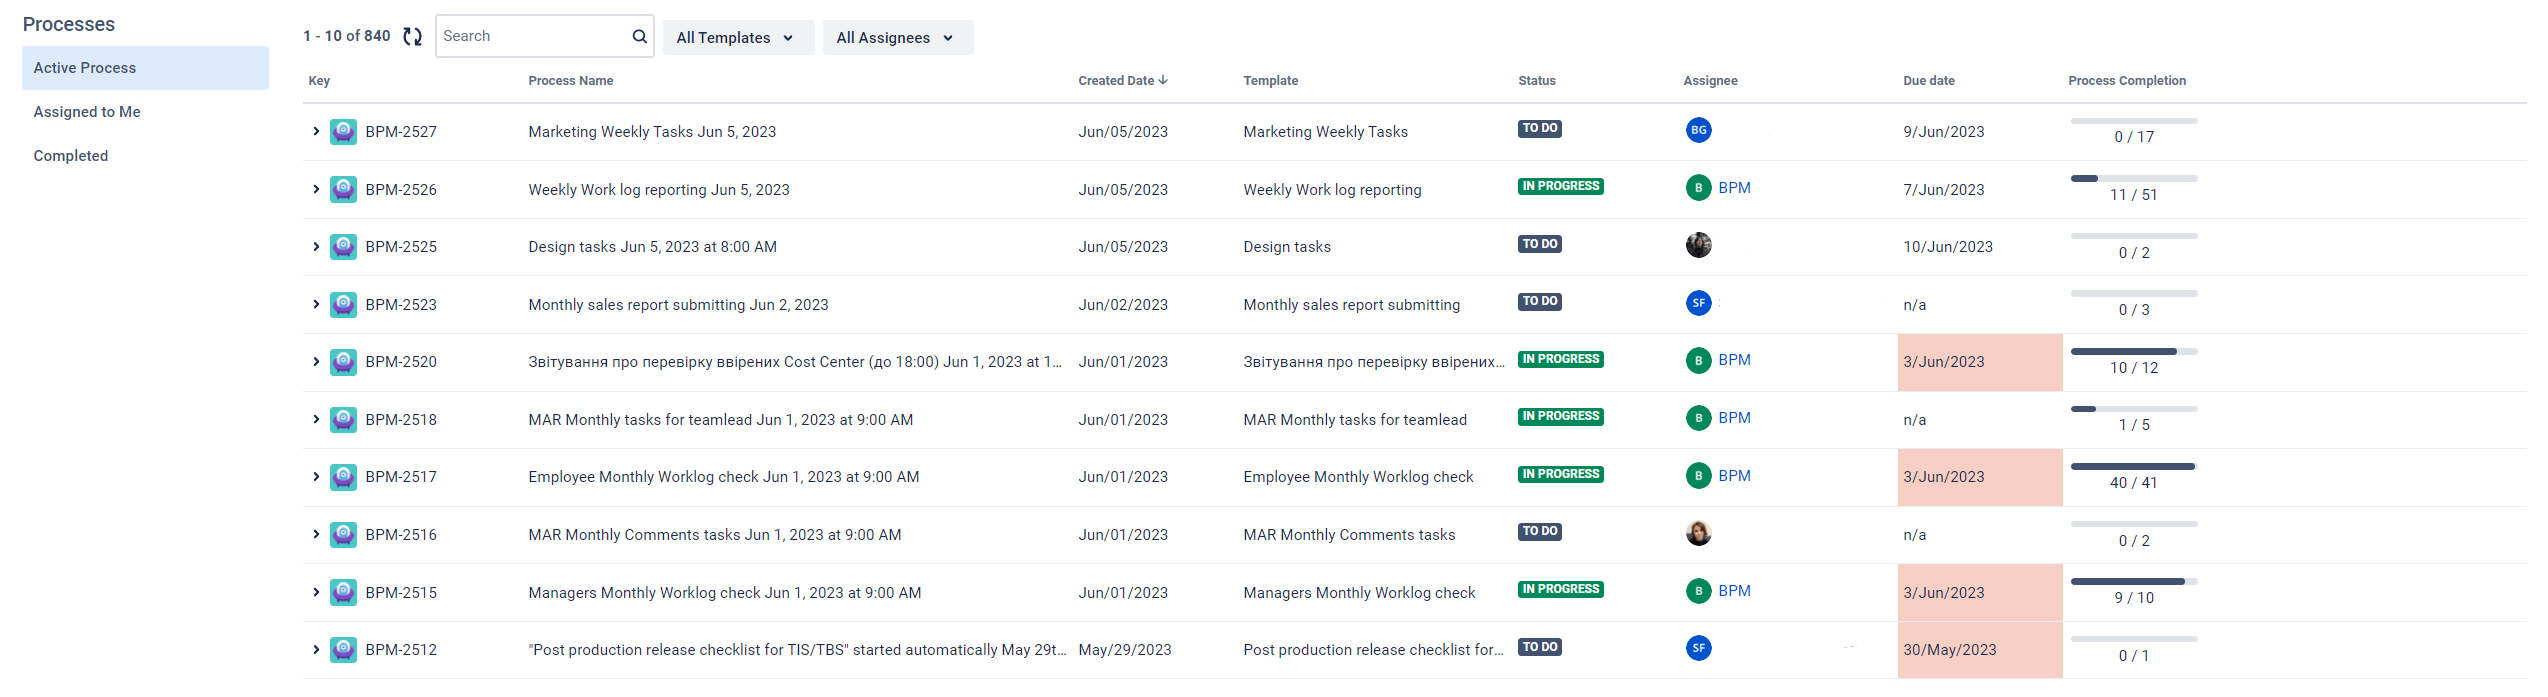Open Marketing Weekly Tasks Jun 5, 2023 process
2548x697 pixels.
(x=652, y=132)
